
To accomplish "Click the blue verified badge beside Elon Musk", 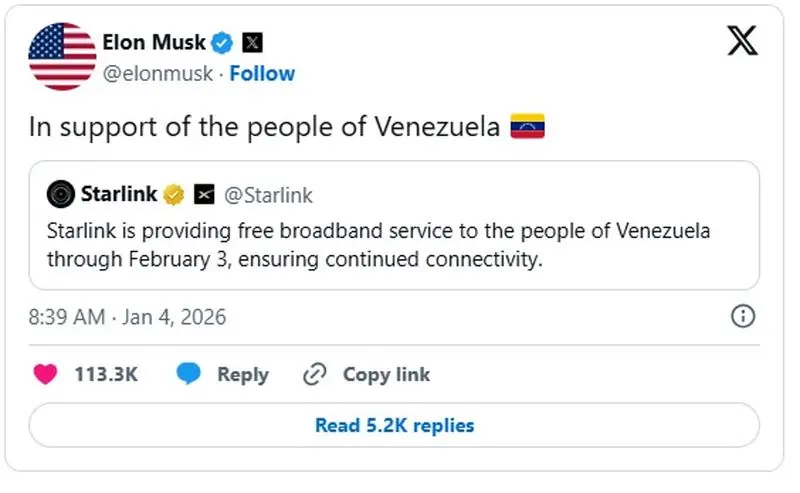I will 223,43.
